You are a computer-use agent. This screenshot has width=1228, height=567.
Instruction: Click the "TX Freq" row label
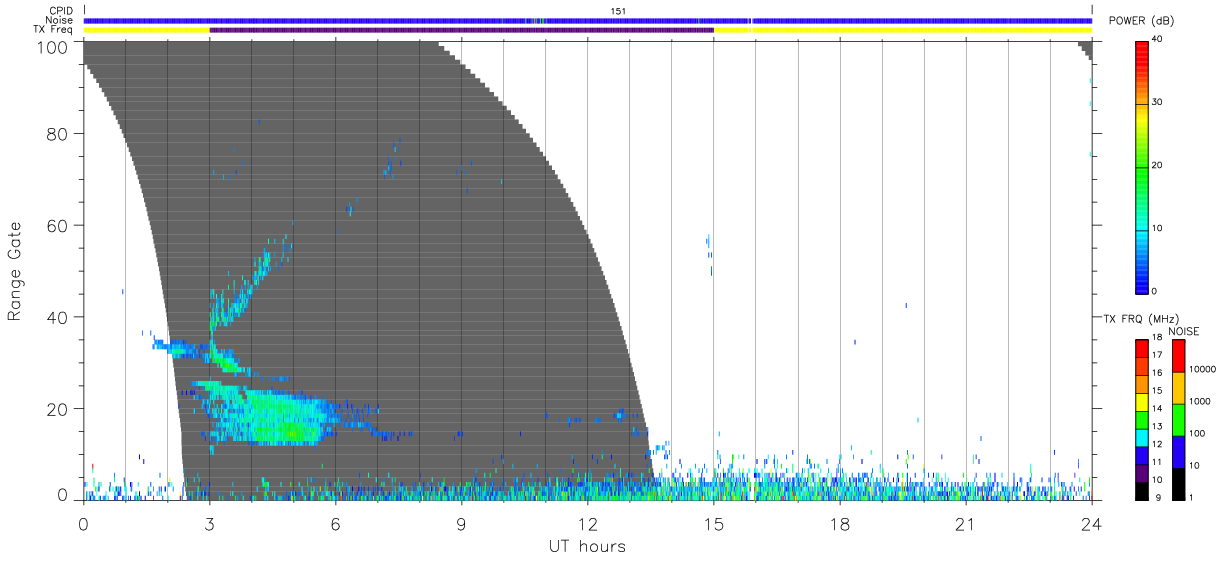54,30
